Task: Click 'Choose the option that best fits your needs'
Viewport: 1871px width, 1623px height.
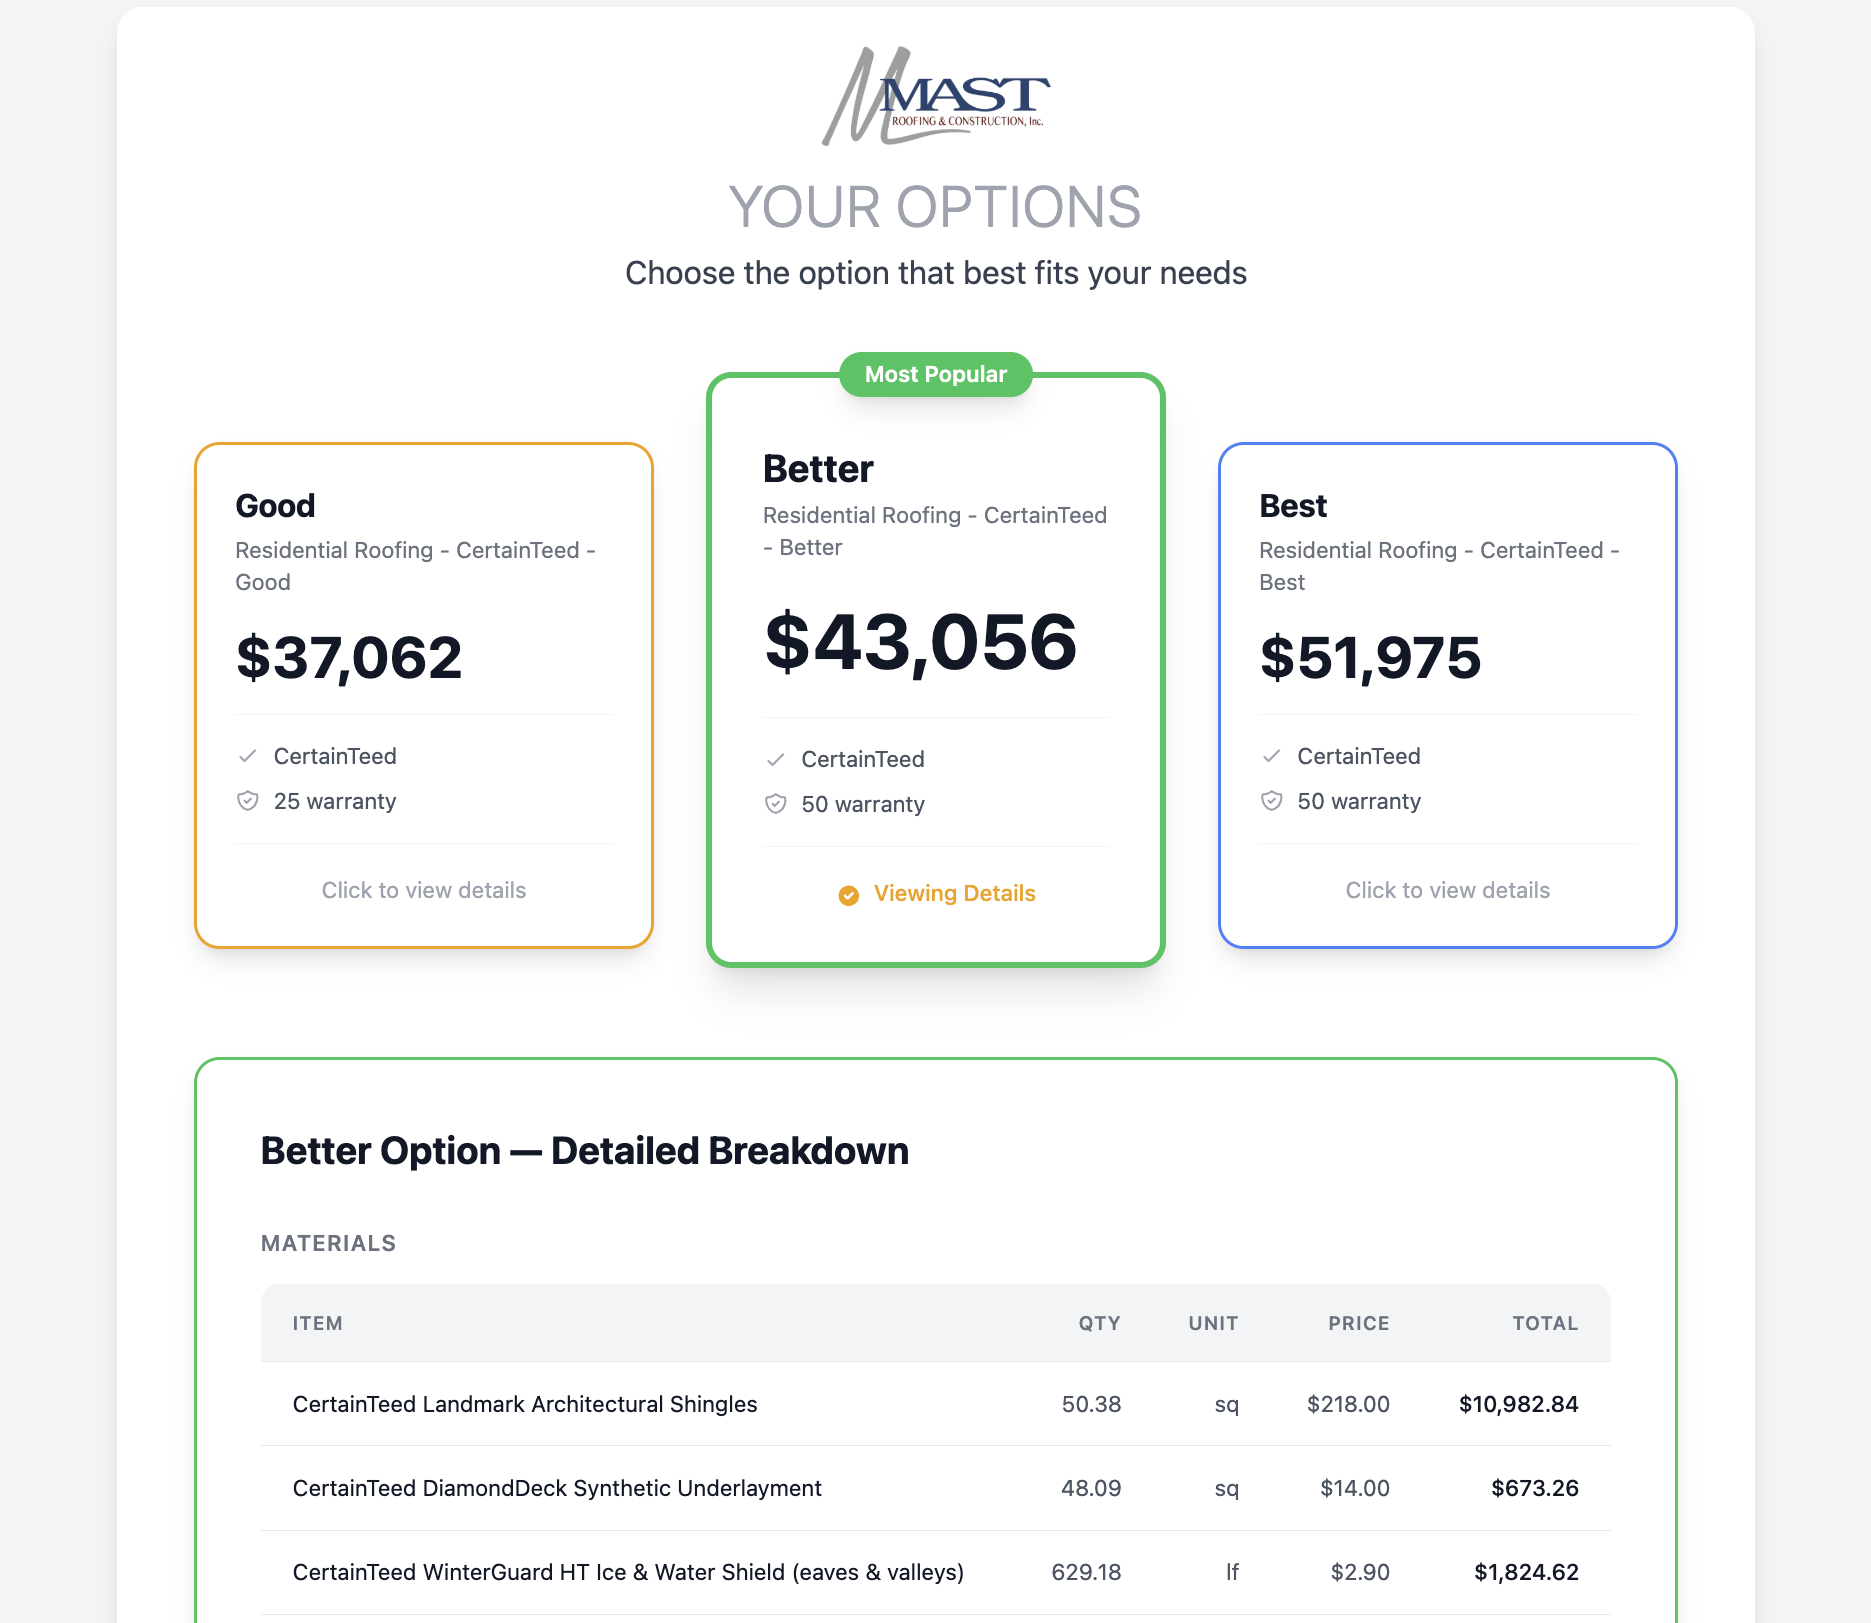Action: pos(935,273)
